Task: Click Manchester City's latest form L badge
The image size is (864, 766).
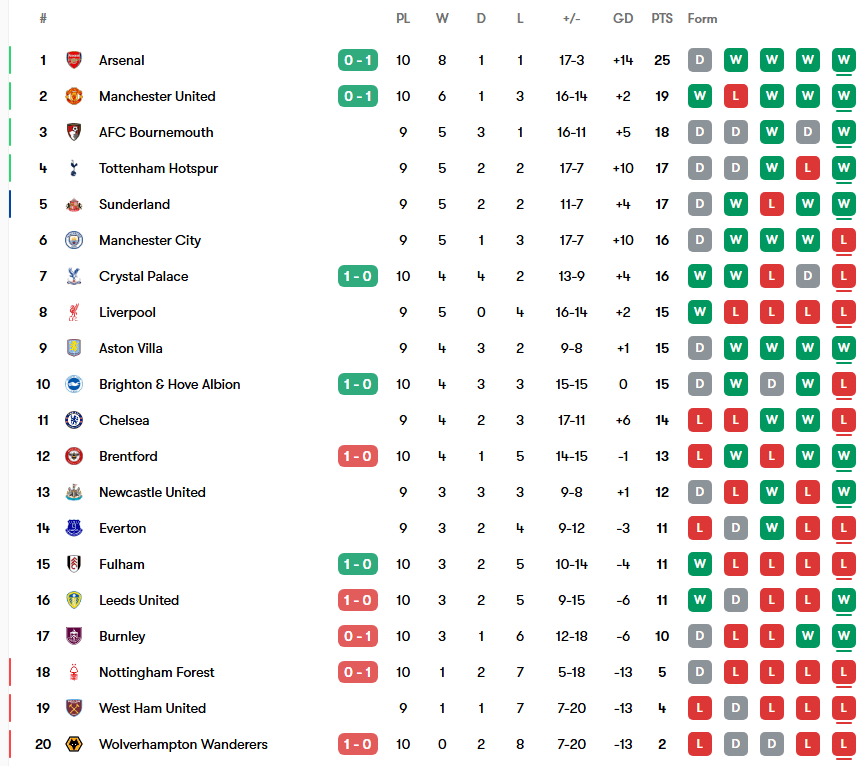Action: 843,240
